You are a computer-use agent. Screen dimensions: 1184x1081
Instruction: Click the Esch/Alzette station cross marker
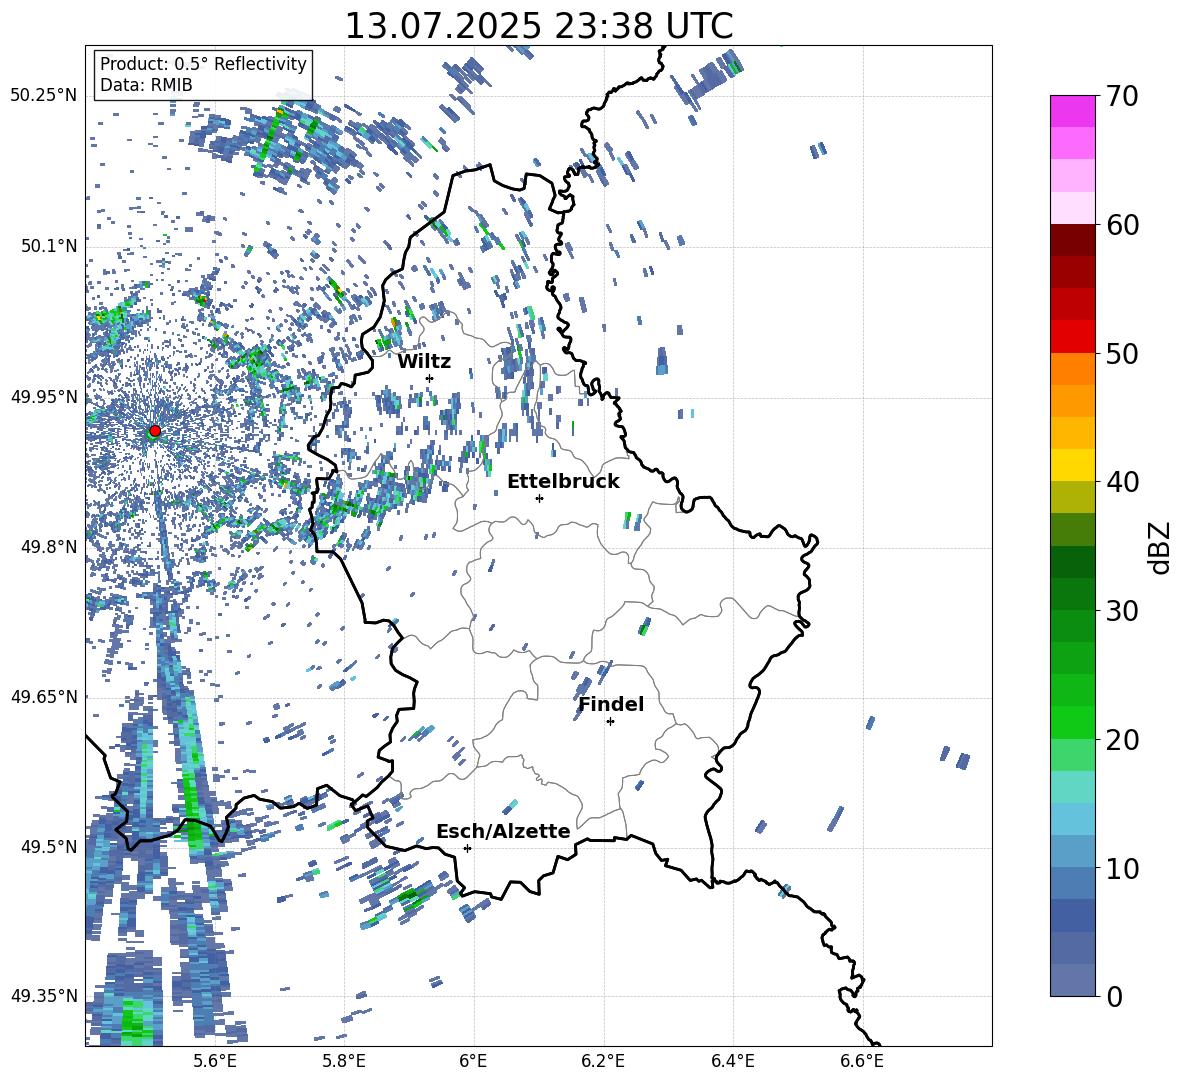pos(467,848)
